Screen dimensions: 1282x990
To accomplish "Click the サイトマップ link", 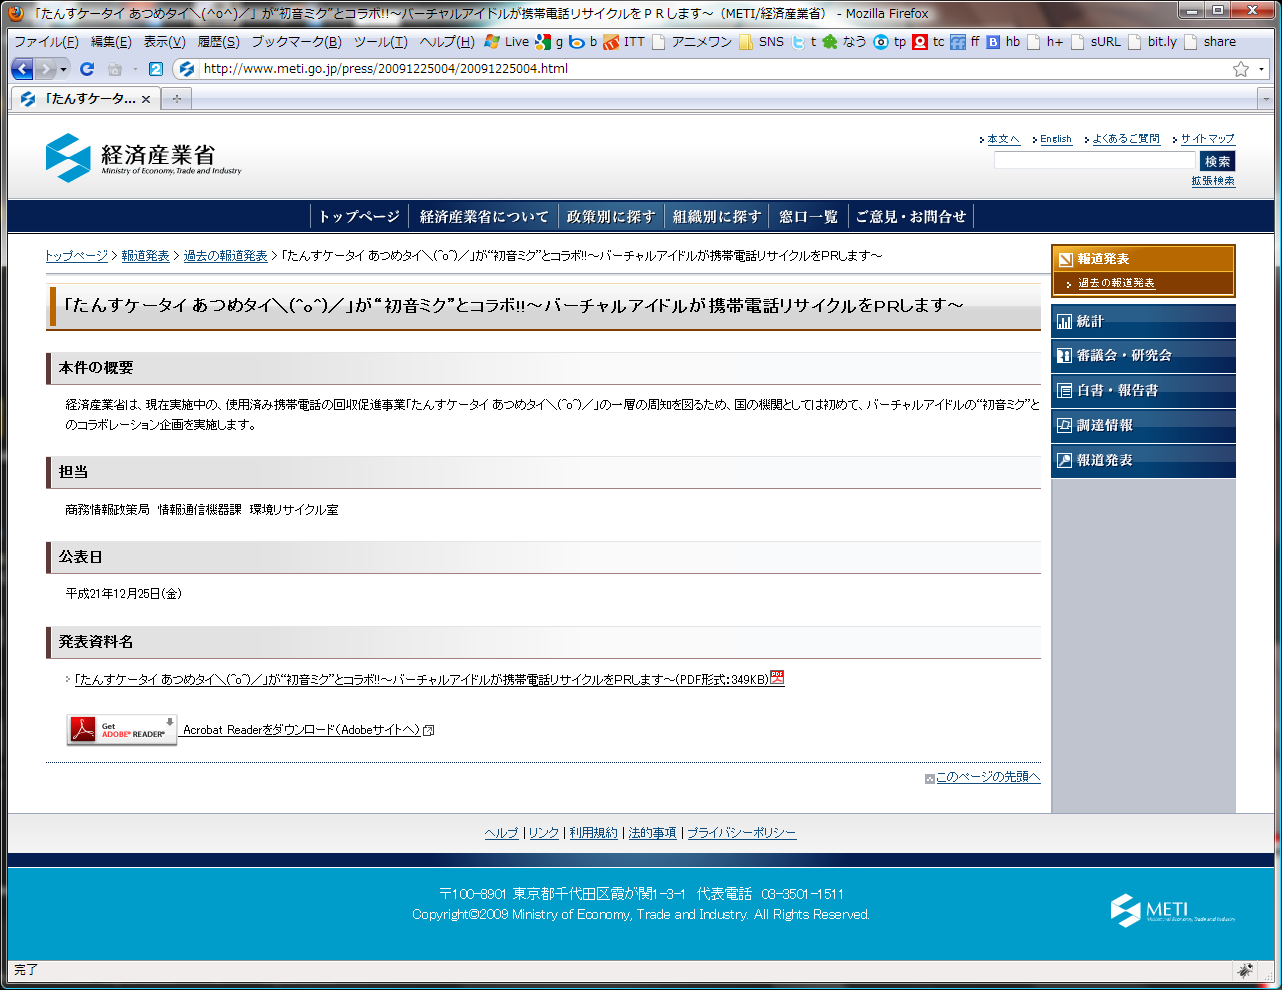I will pos(1207,139).
